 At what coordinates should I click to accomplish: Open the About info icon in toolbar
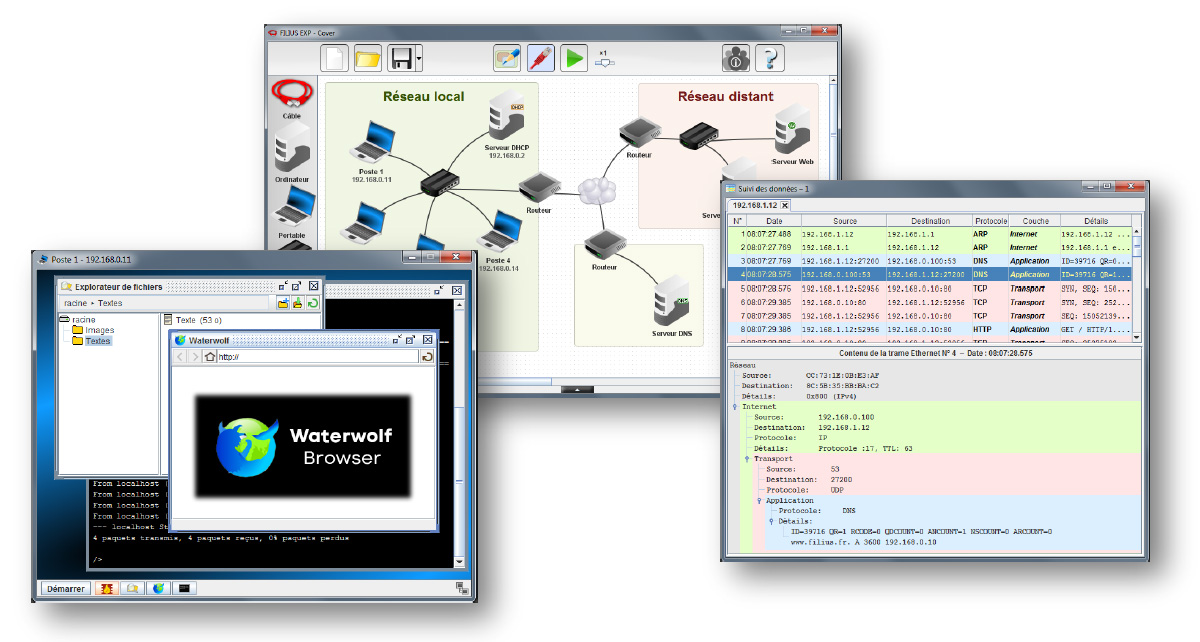(736, 59)
